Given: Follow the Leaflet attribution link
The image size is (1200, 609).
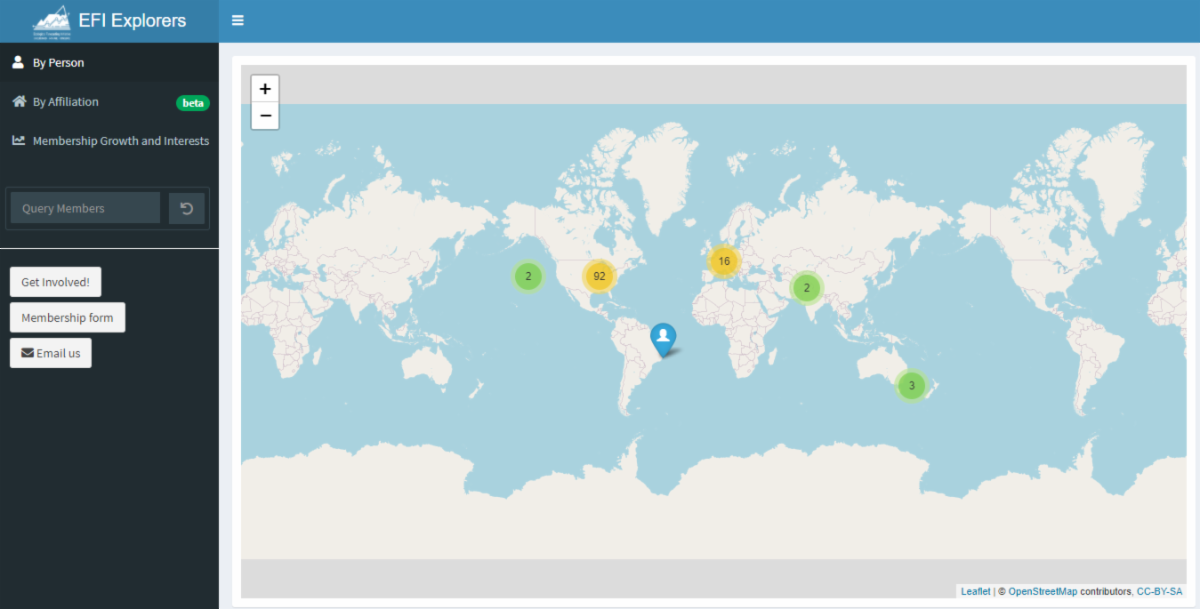Looking at the screenshot, I should point(975,592).
